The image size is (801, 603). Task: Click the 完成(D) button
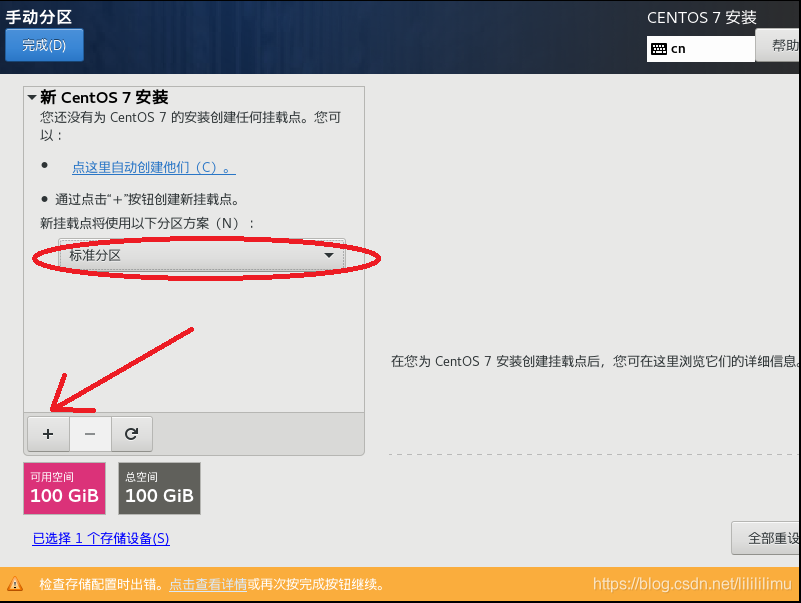tap(44, 45)
